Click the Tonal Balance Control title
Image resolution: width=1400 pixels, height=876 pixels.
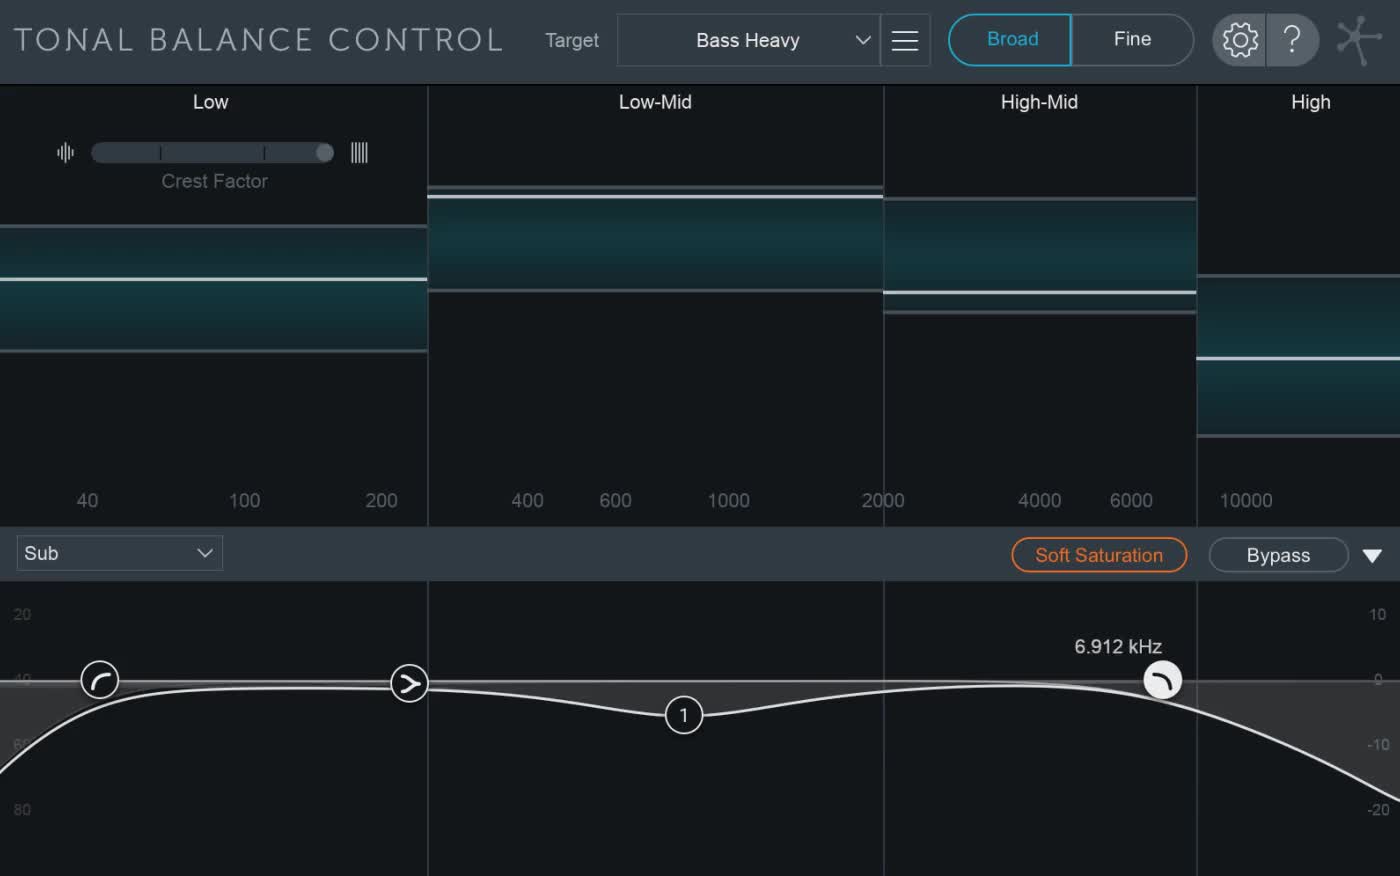tap(258, 40)
